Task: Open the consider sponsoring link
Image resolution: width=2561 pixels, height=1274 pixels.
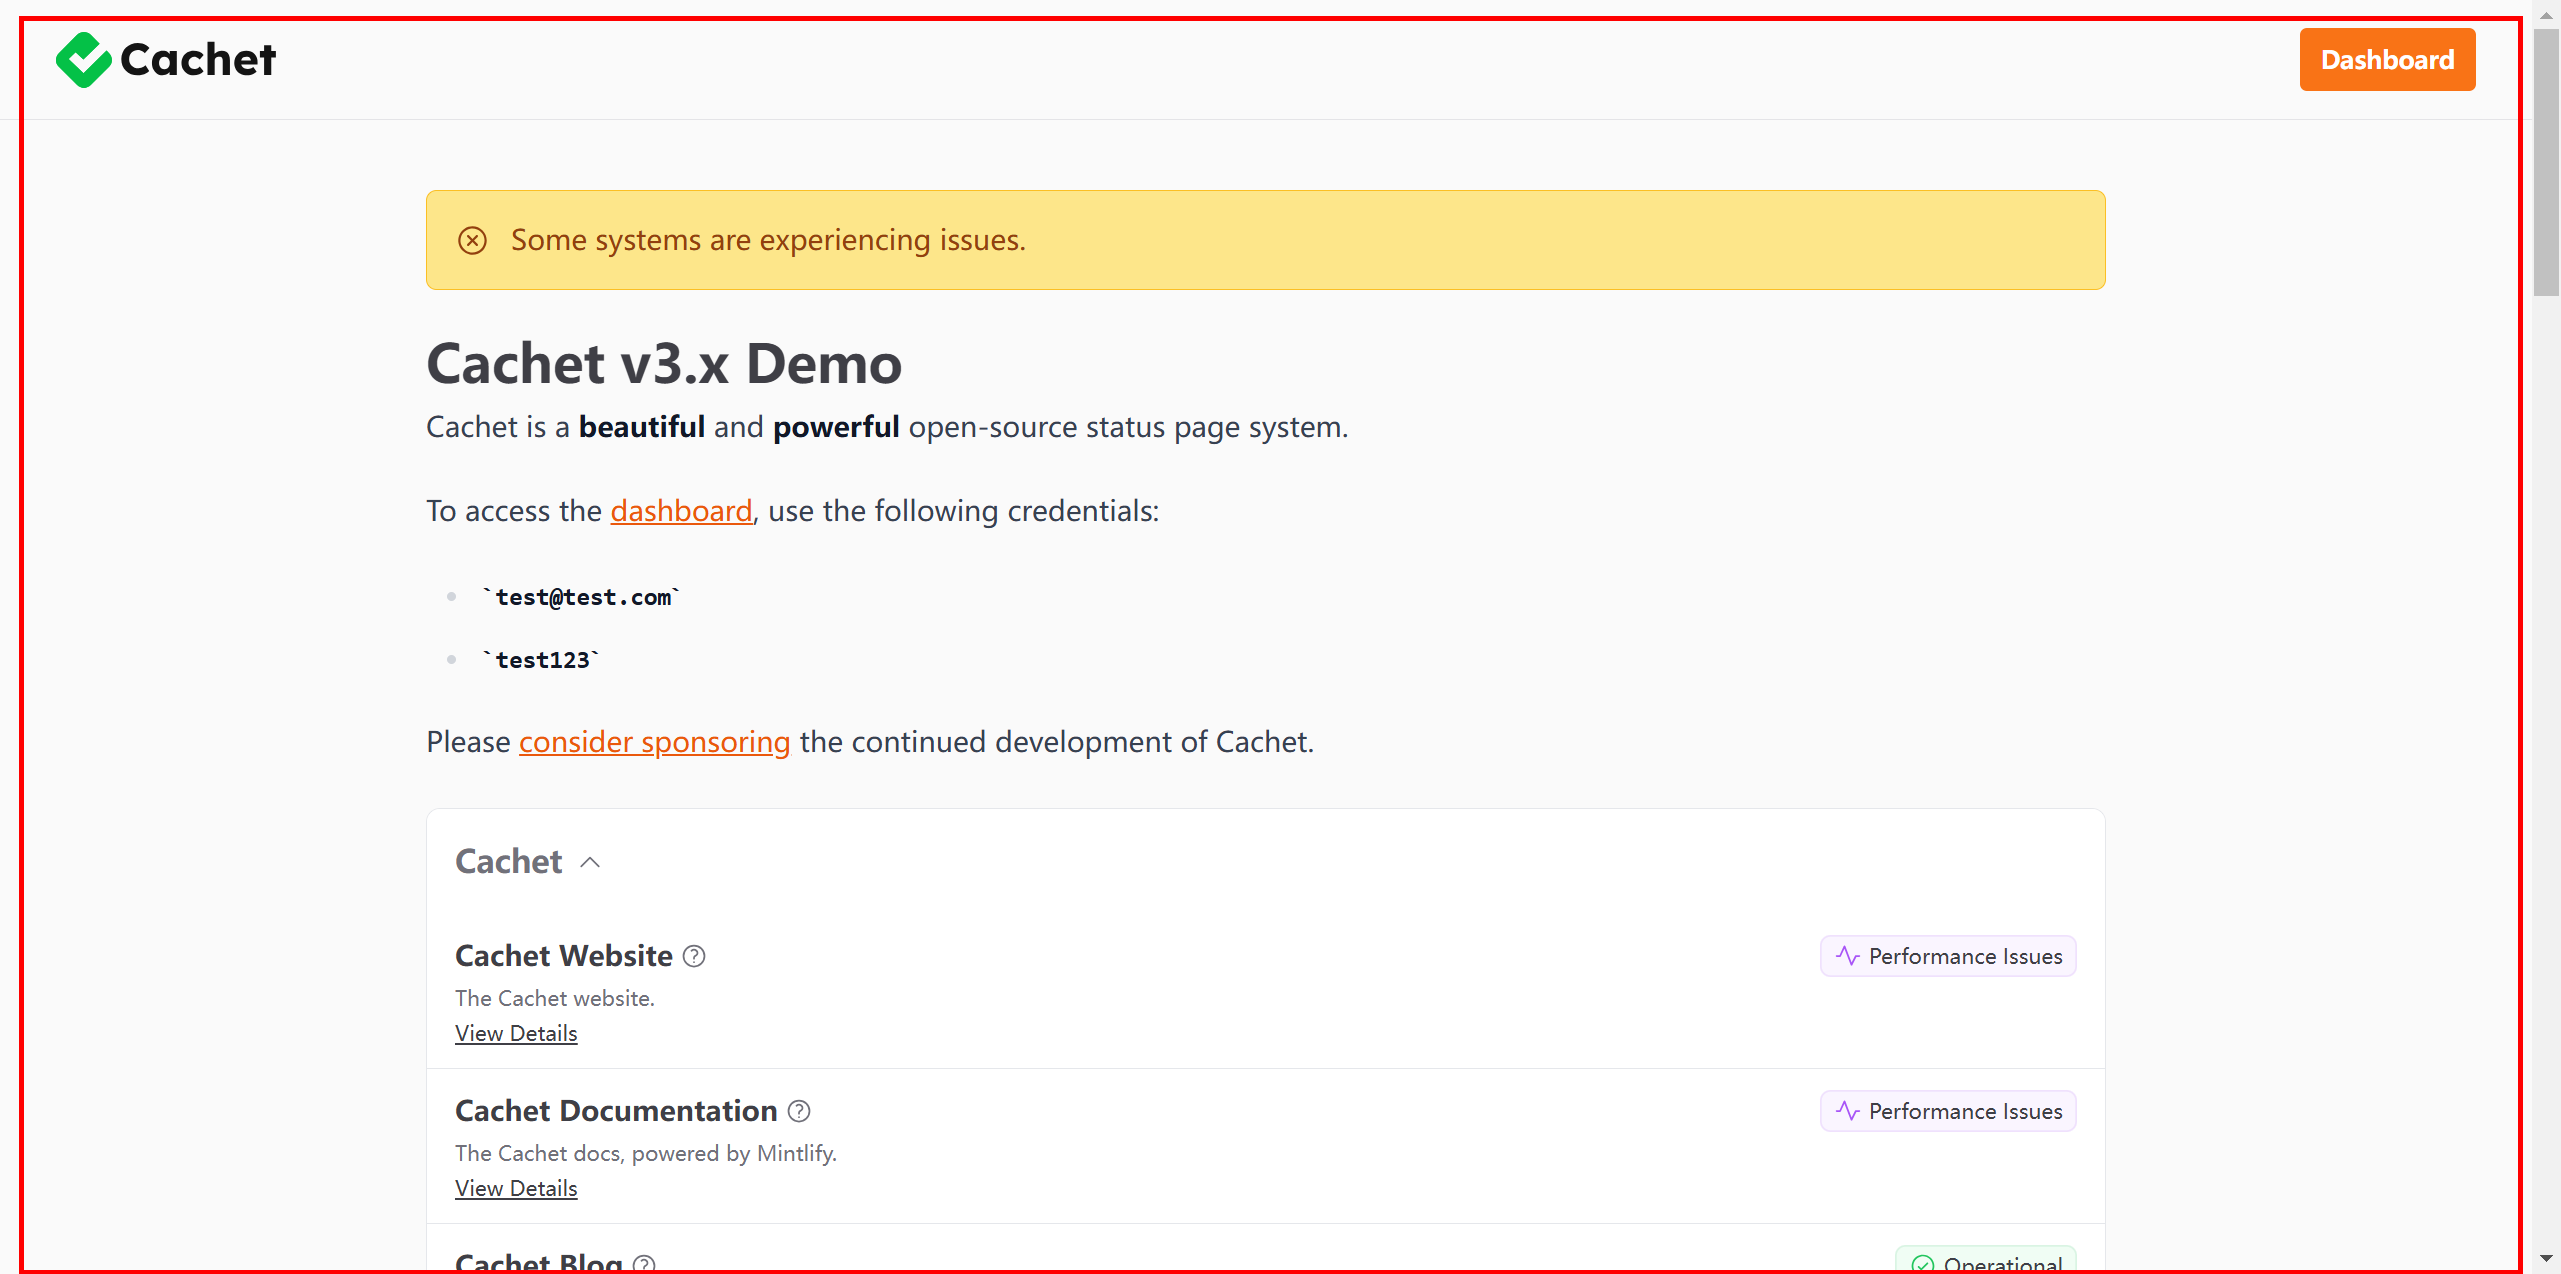Action: pyautogui.click(x=654, y=742)
